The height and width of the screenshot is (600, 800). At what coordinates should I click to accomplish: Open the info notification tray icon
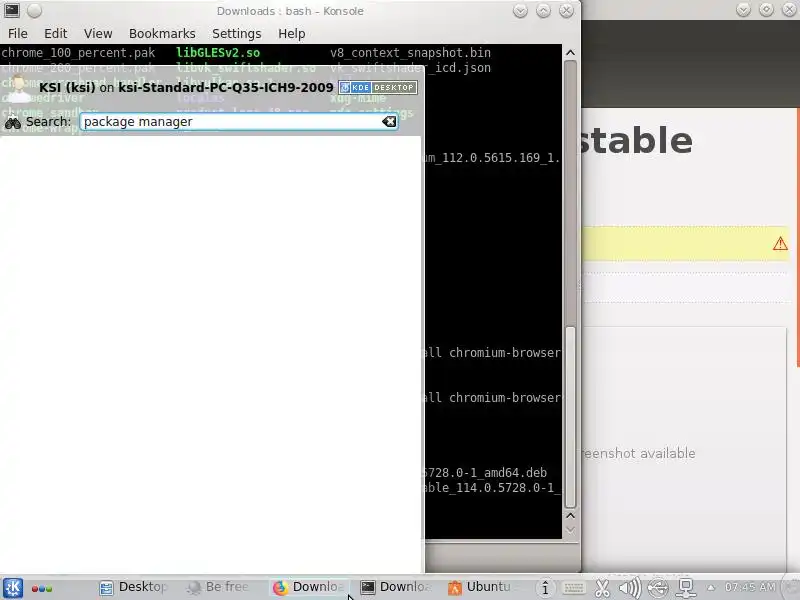pyautogui.click(x=545, y=588)
